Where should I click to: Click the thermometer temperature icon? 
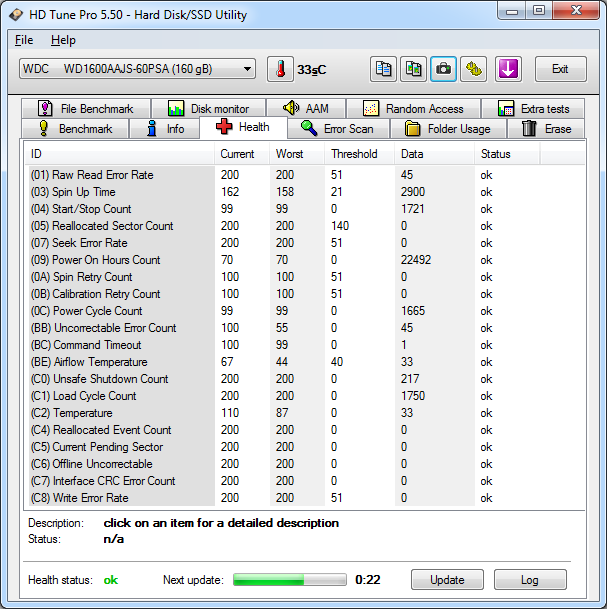click(x=280, y=70)
